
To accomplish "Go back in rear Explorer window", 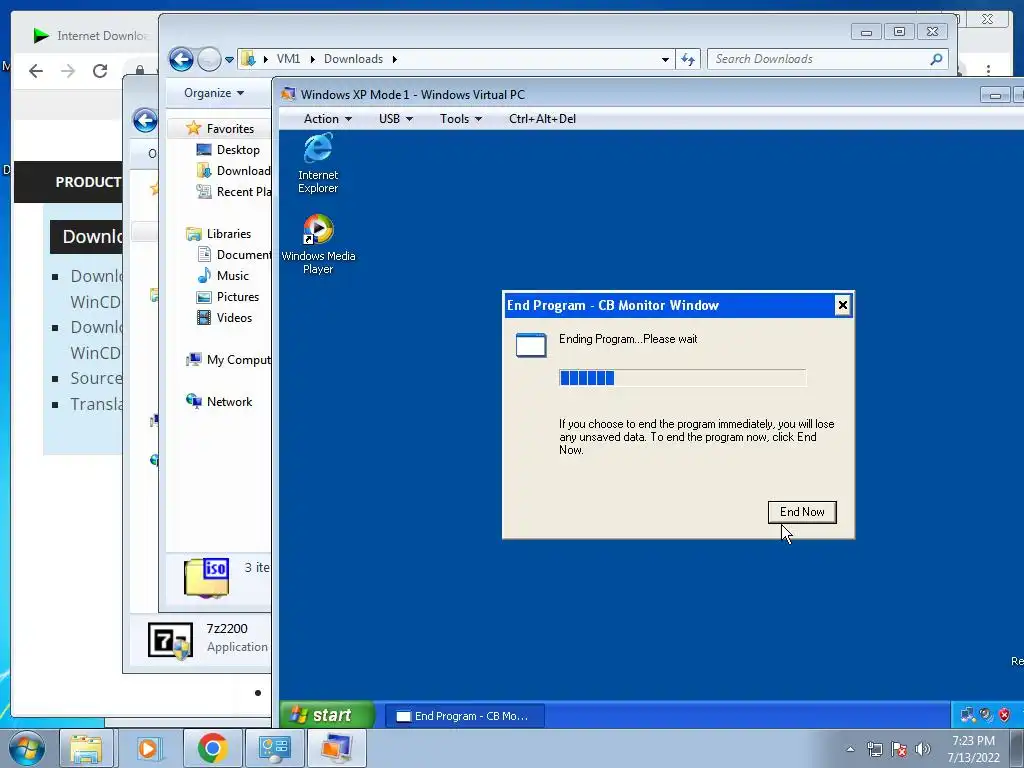I will (x=145, y=120).
